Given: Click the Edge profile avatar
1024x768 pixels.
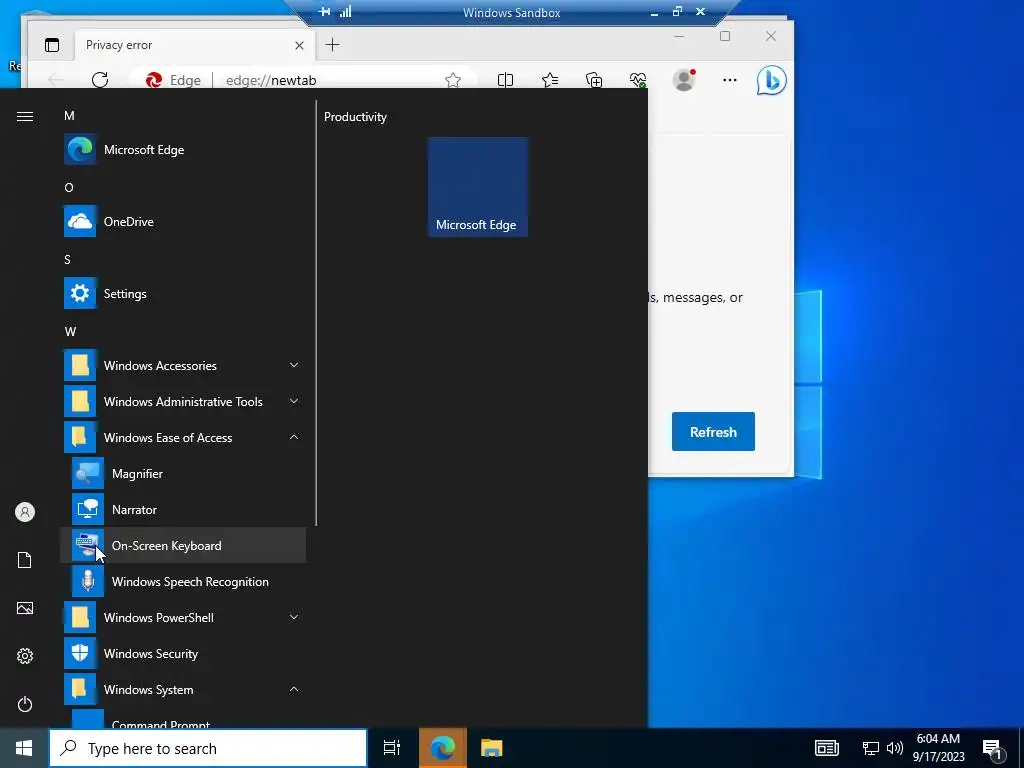Looking at the screenshot, I should click(x=684, y=80).
